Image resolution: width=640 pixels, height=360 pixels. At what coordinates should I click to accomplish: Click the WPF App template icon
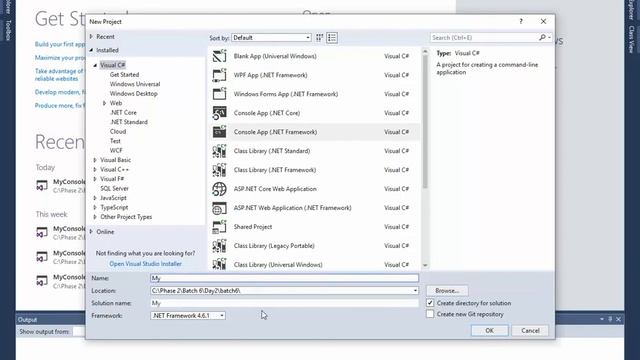pos(219,75)
